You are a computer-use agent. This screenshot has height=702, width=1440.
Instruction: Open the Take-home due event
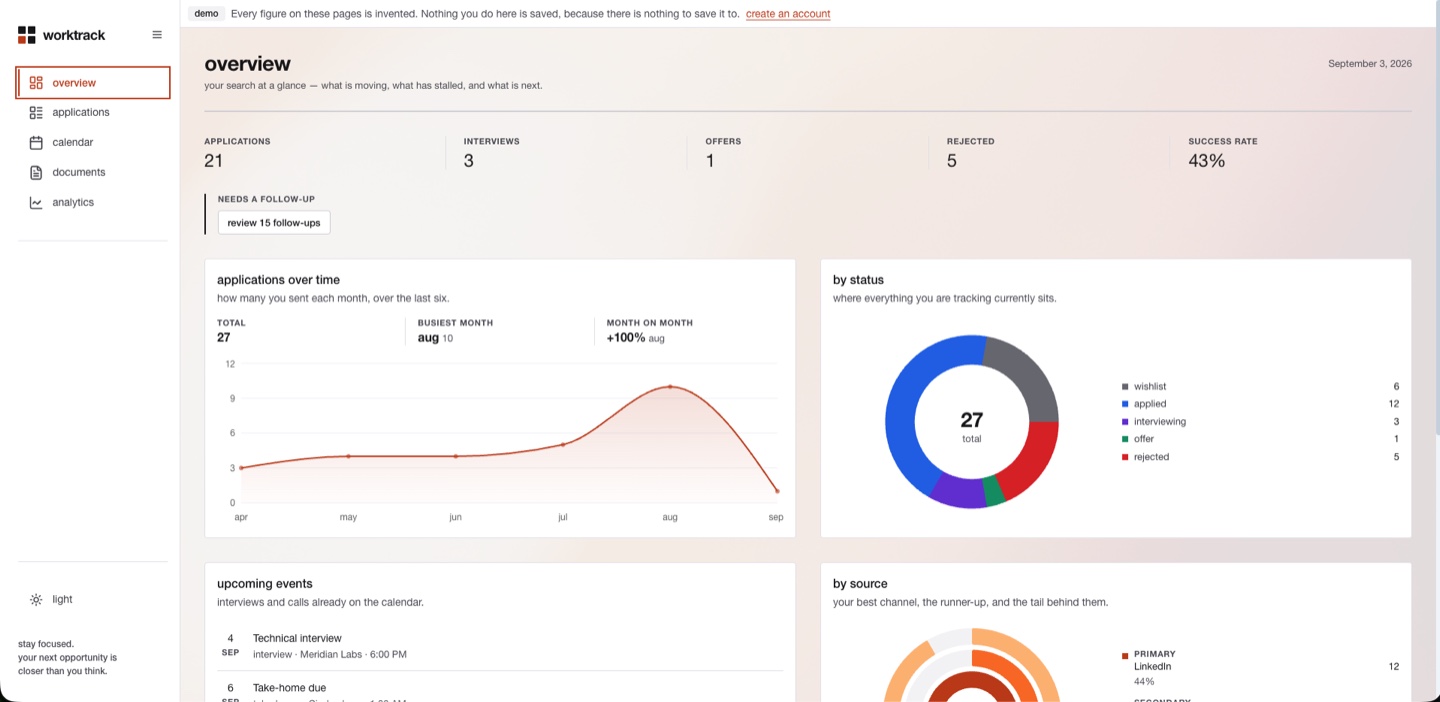[500, 690]
